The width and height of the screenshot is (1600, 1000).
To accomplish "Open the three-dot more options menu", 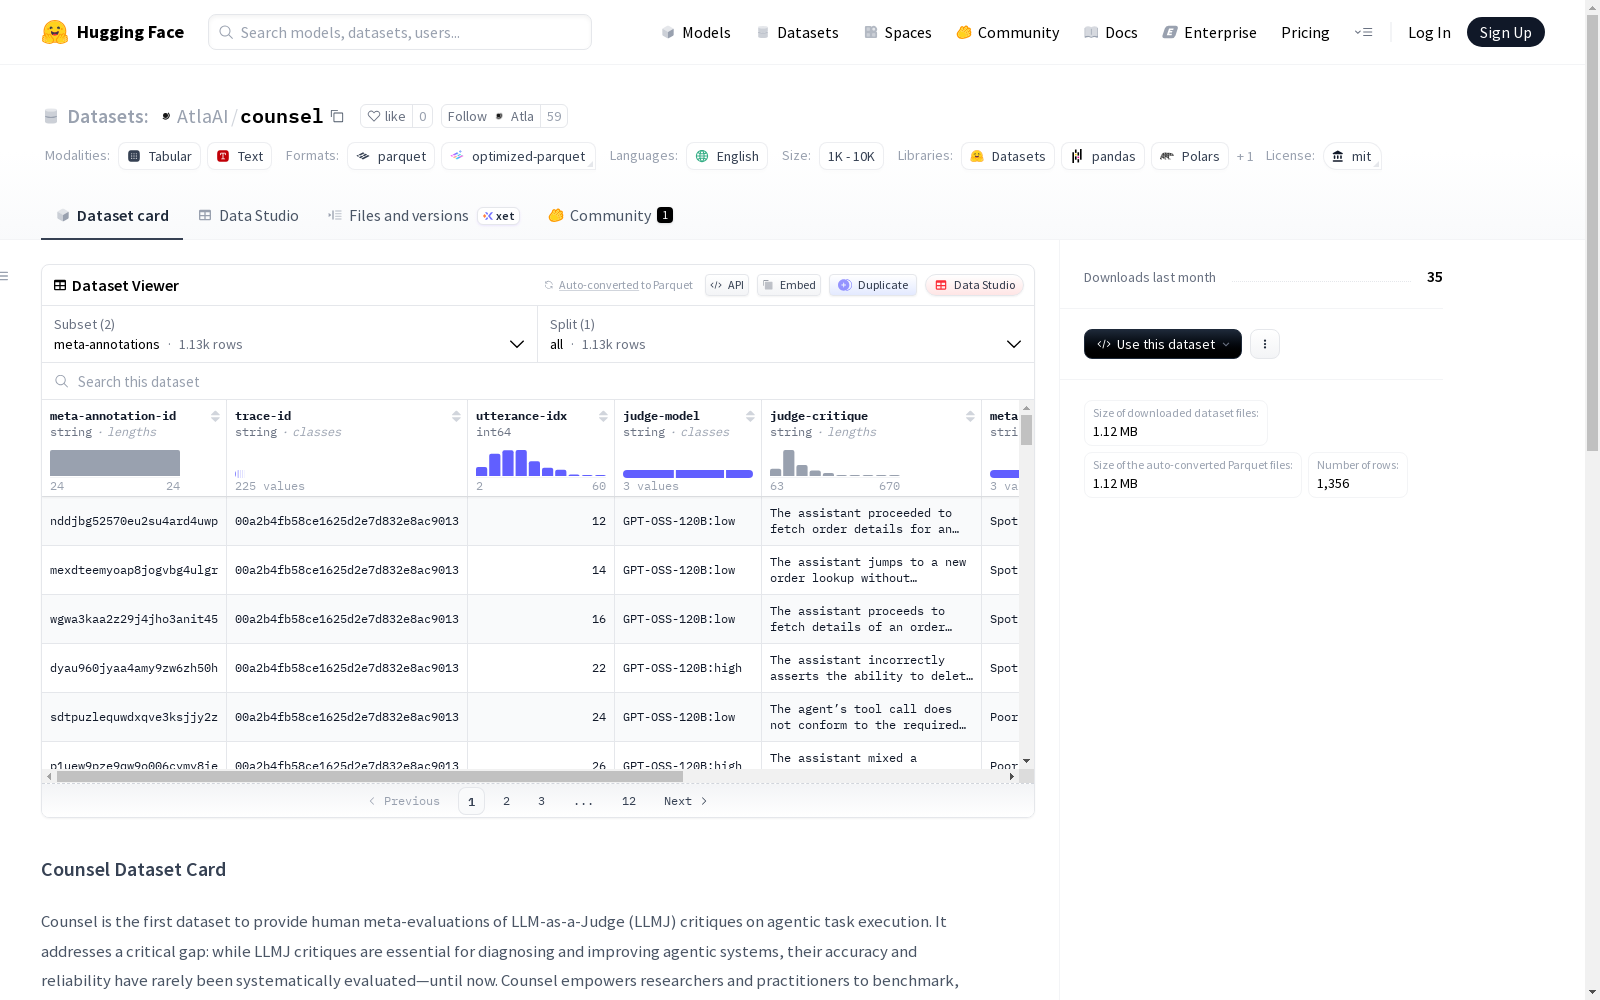I will click(x=1265, y=344).
